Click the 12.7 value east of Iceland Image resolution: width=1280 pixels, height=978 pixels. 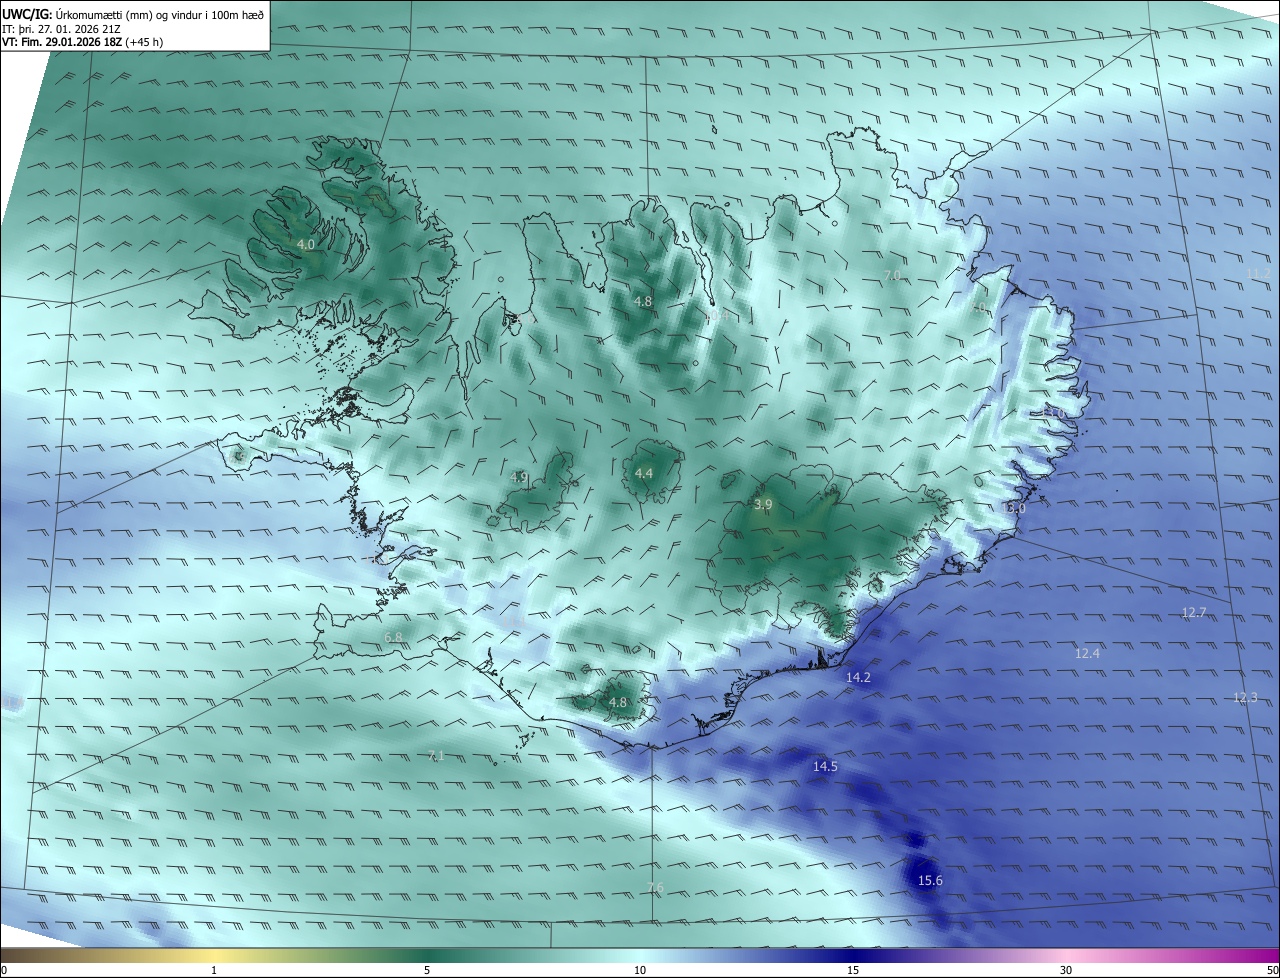click(1194, 612)
